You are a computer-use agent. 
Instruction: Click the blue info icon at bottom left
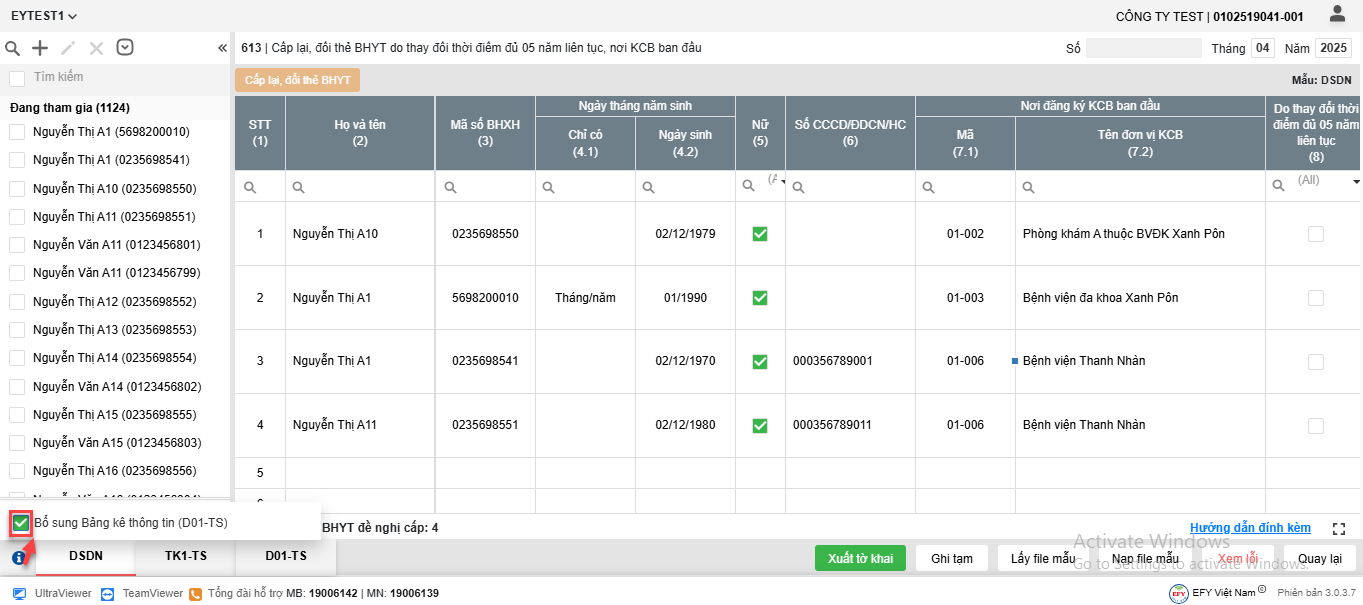[18, 558]
